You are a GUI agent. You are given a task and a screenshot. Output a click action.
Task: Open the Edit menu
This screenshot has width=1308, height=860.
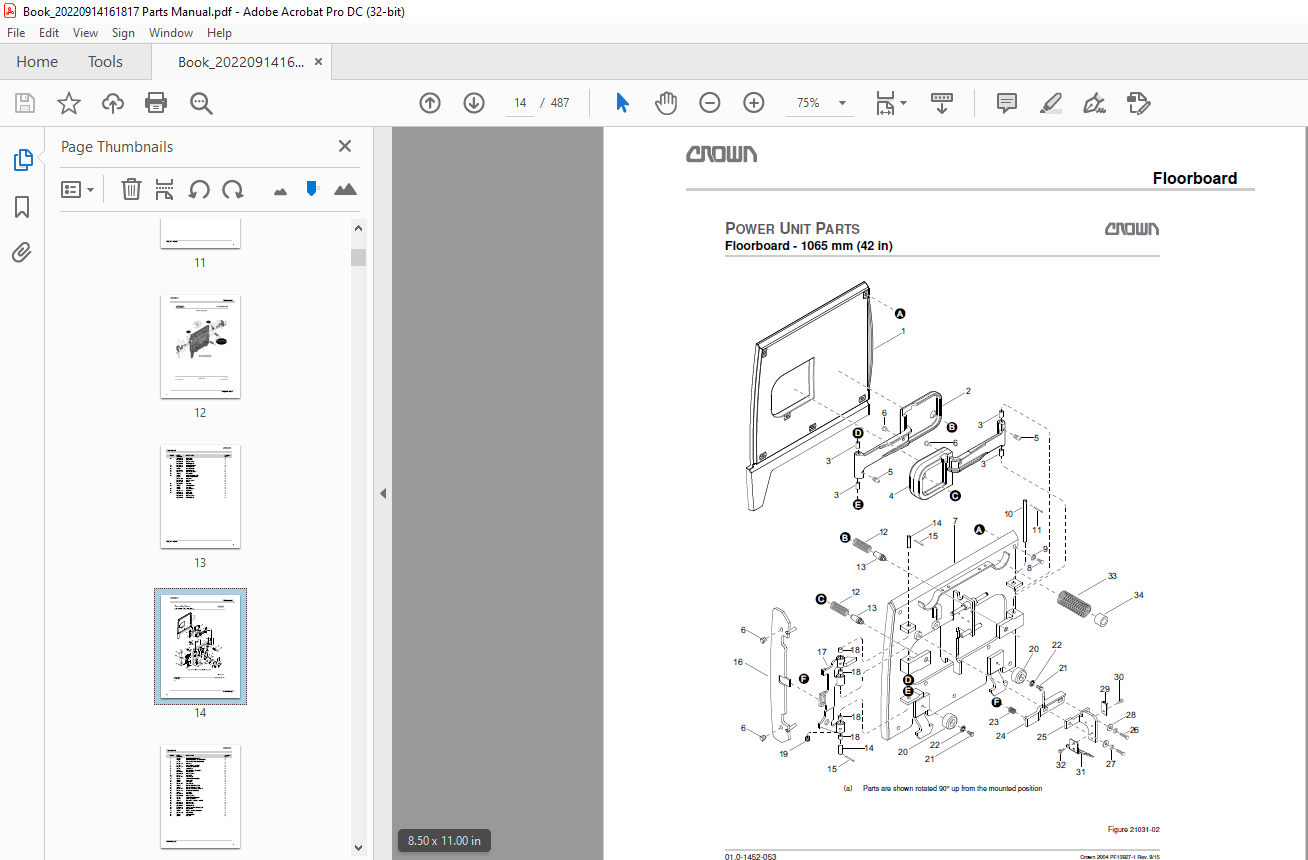(49, 33)
